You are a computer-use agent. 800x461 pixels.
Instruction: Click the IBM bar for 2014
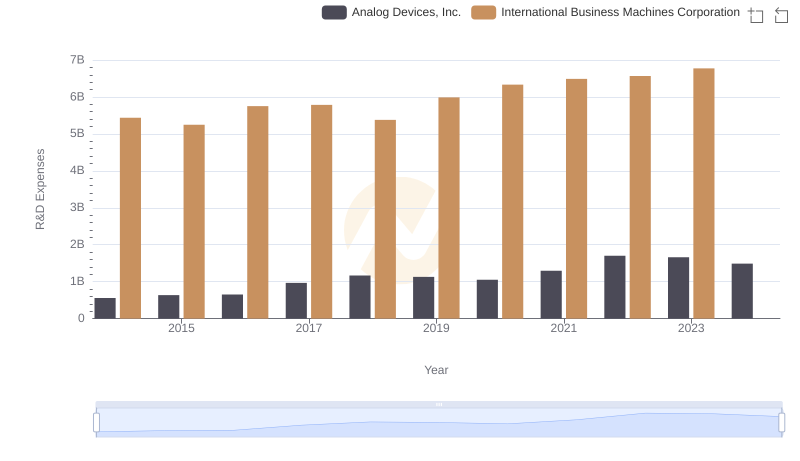131,218
